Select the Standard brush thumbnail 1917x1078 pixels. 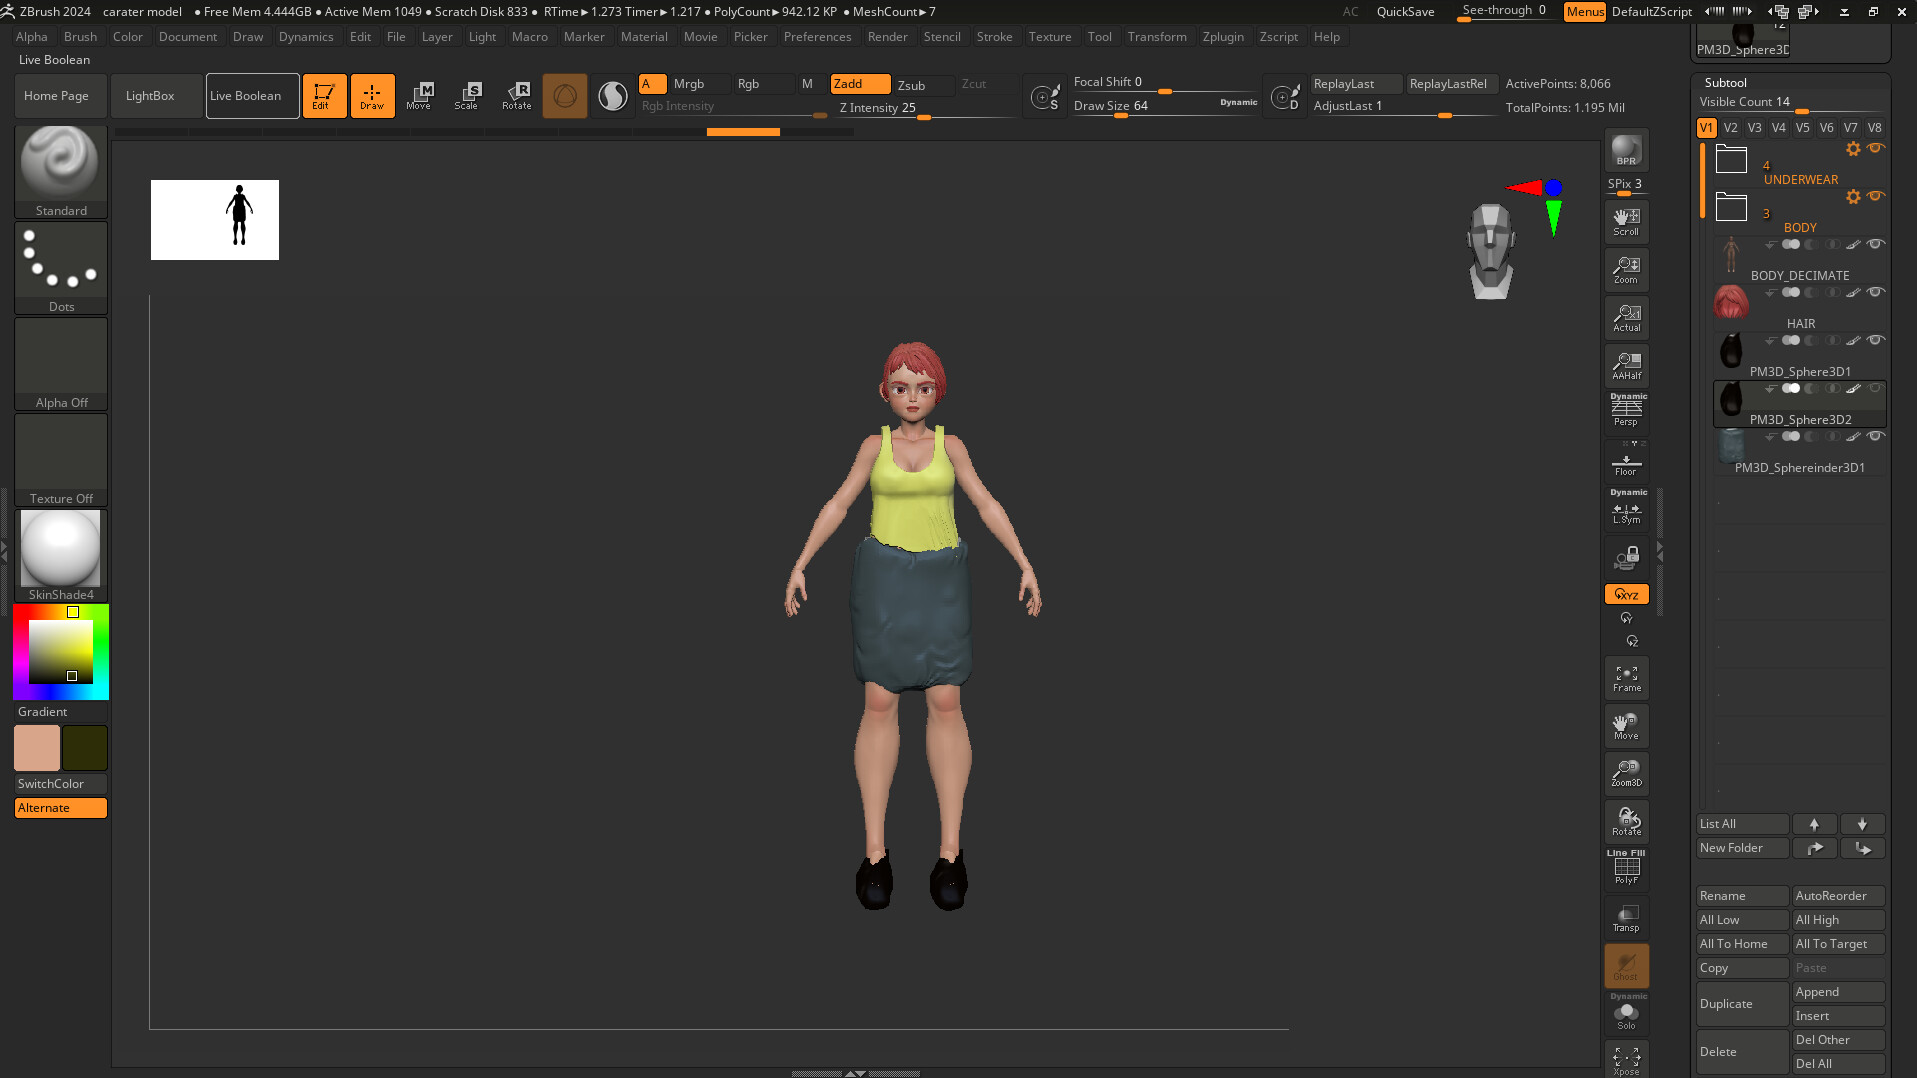[60, 161]
